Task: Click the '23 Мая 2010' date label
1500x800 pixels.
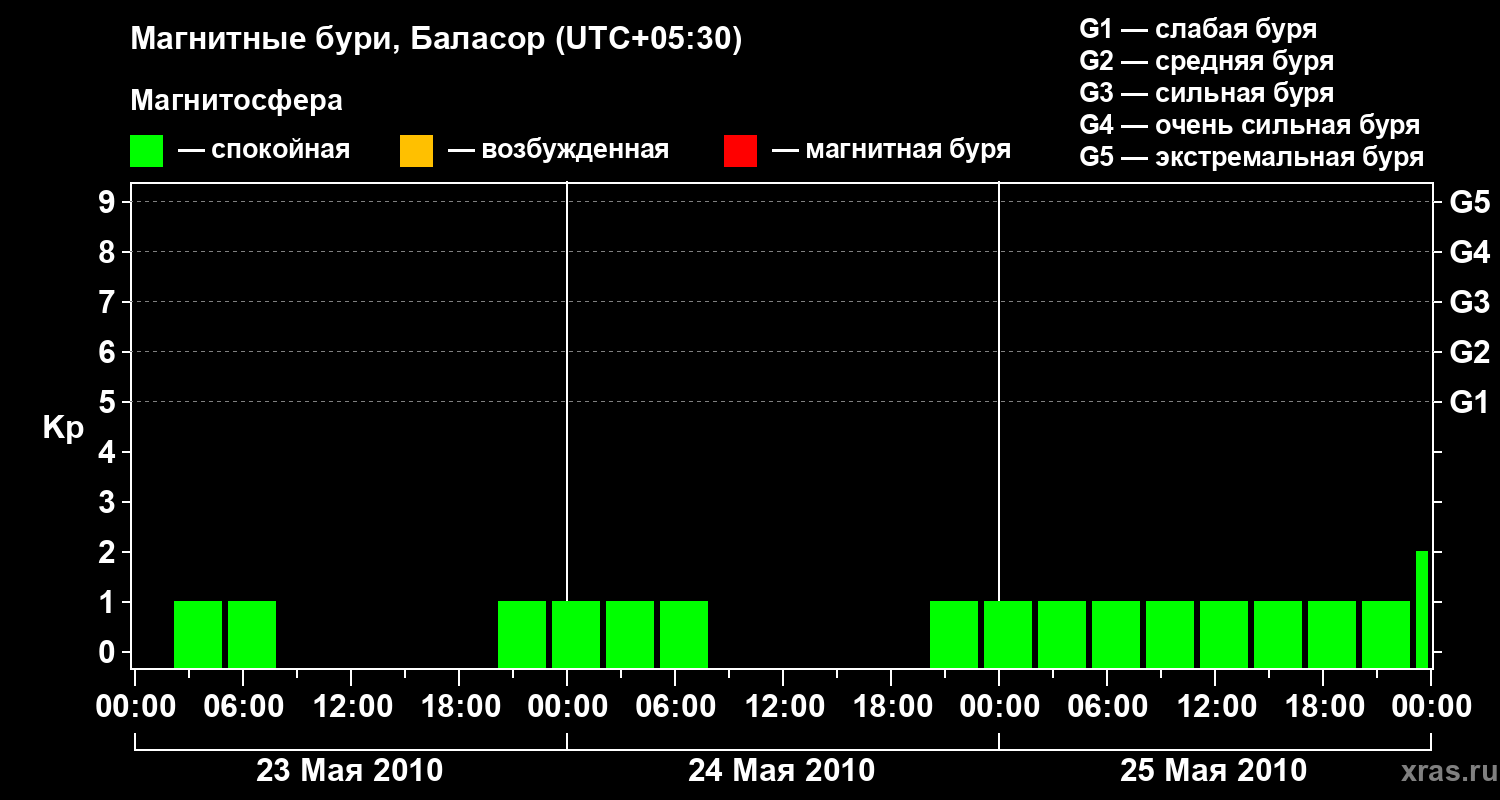Action: click(x=350, y=770)
